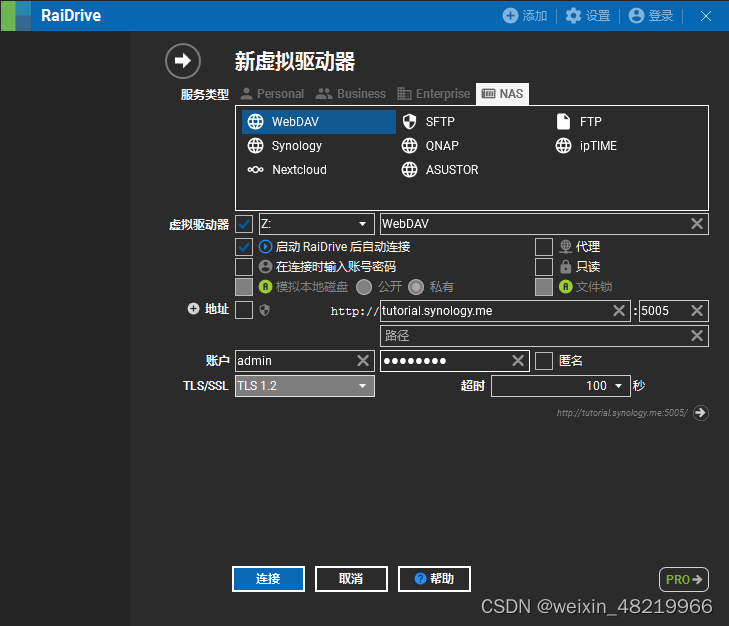The width and height of the screenshot is (729, 626).
Task: Tick the 地址 secure connection checkbox
Action: pos(244,310)
